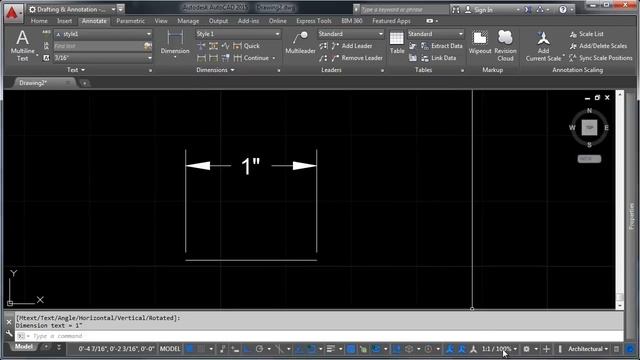Screen dimensions: 640x360
Task: Open the text style dropdown showing style1
Action: (103, 34)
